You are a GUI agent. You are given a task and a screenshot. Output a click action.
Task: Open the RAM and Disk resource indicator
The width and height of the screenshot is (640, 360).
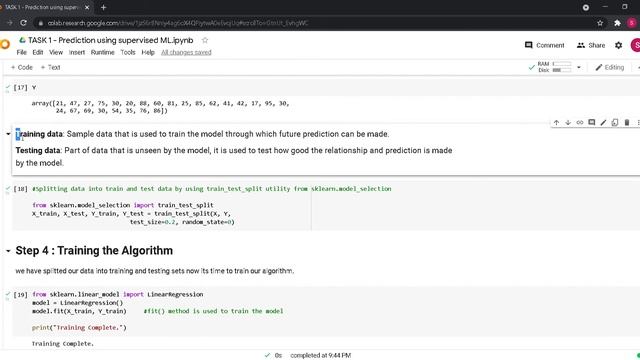pos(555,67)
